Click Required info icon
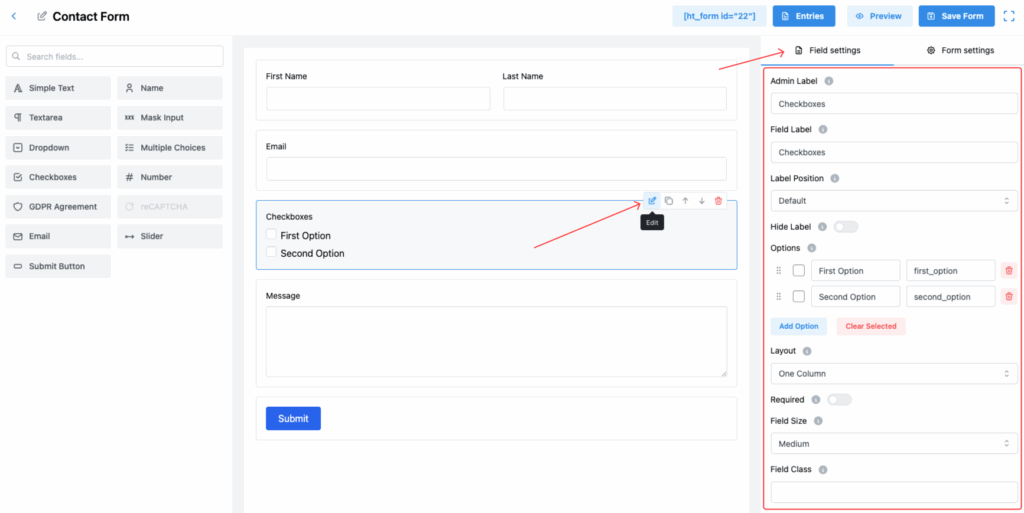The height and width of the screenshot is (513, 1024). pos(816,399)
